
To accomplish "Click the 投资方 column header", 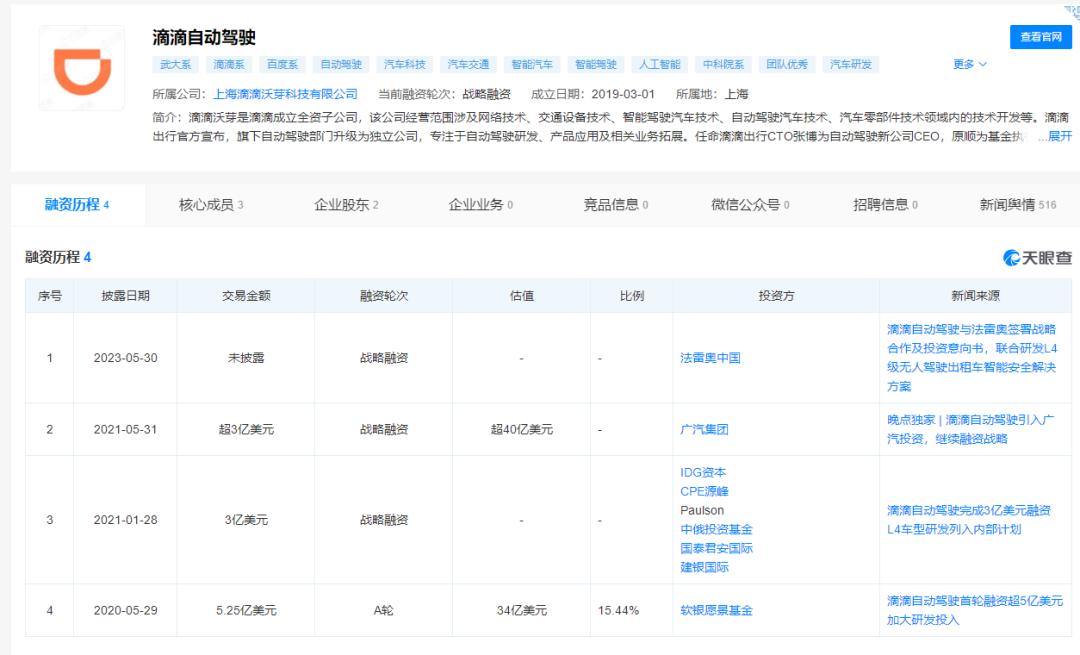I will [776, 295].
